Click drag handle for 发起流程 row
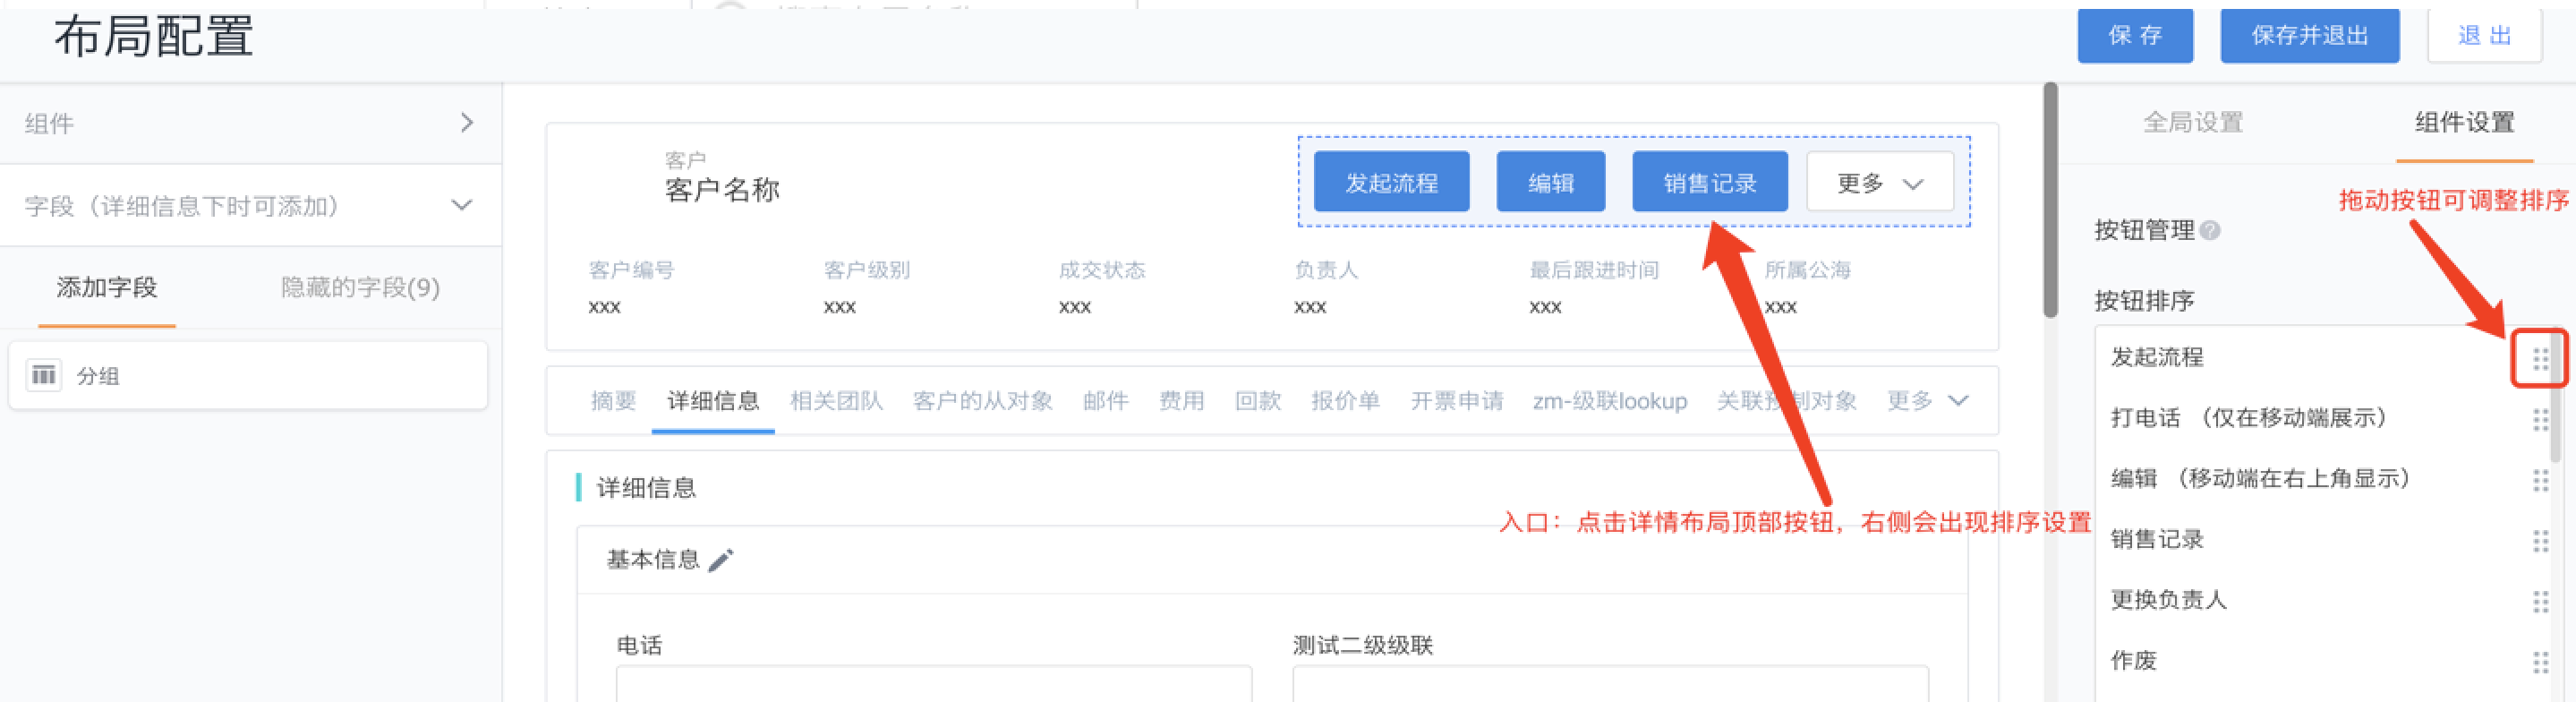2576x702 pixels. coord(2540,359)
